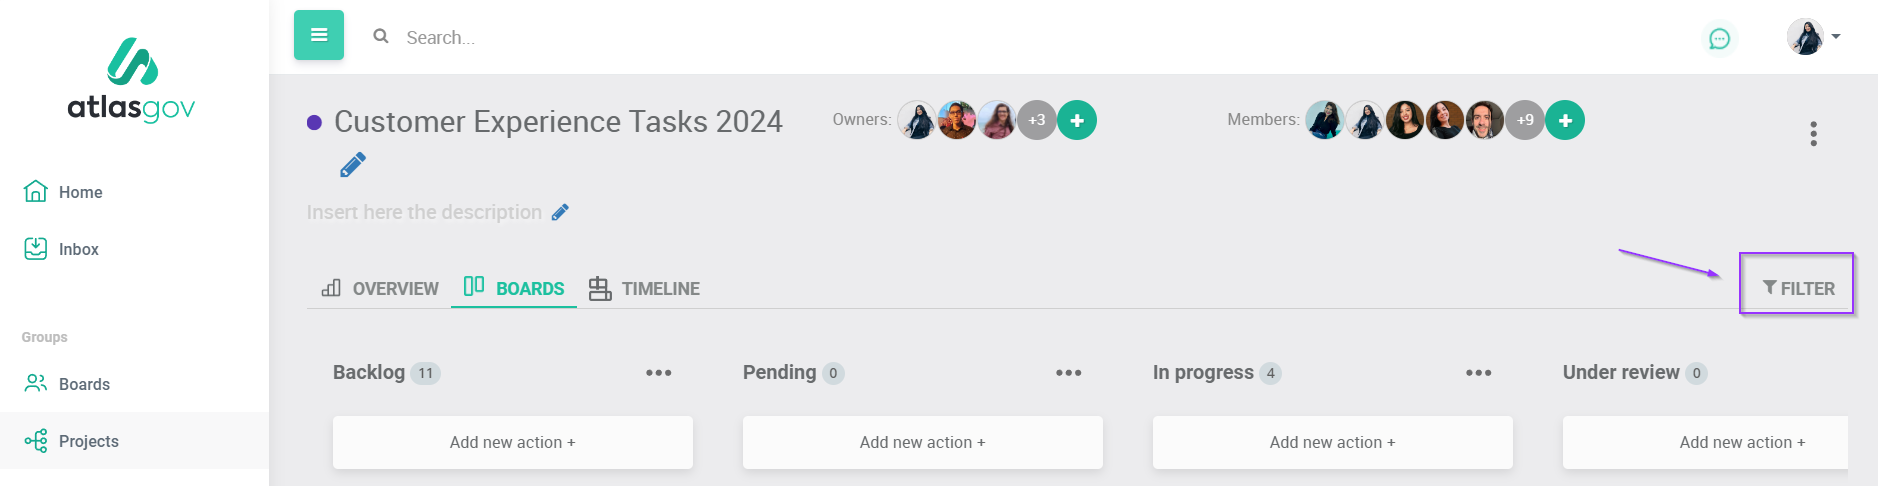Add a new owner with plus icon
The image size is (1878, 486).
point(1077,120)
